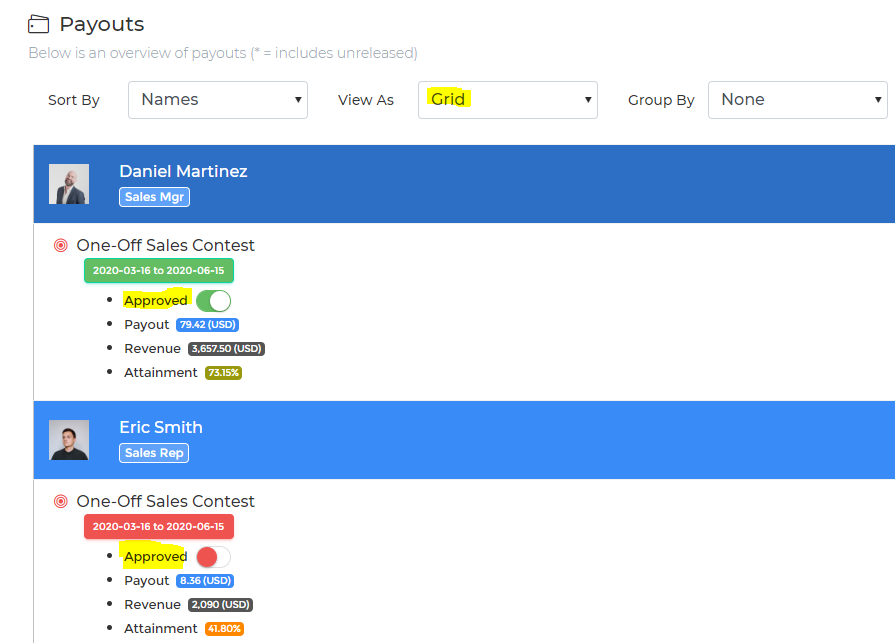Screen dimensions: 895x643
Task: Enable Eric's Approved toggle
Action: tap(210, 556)
